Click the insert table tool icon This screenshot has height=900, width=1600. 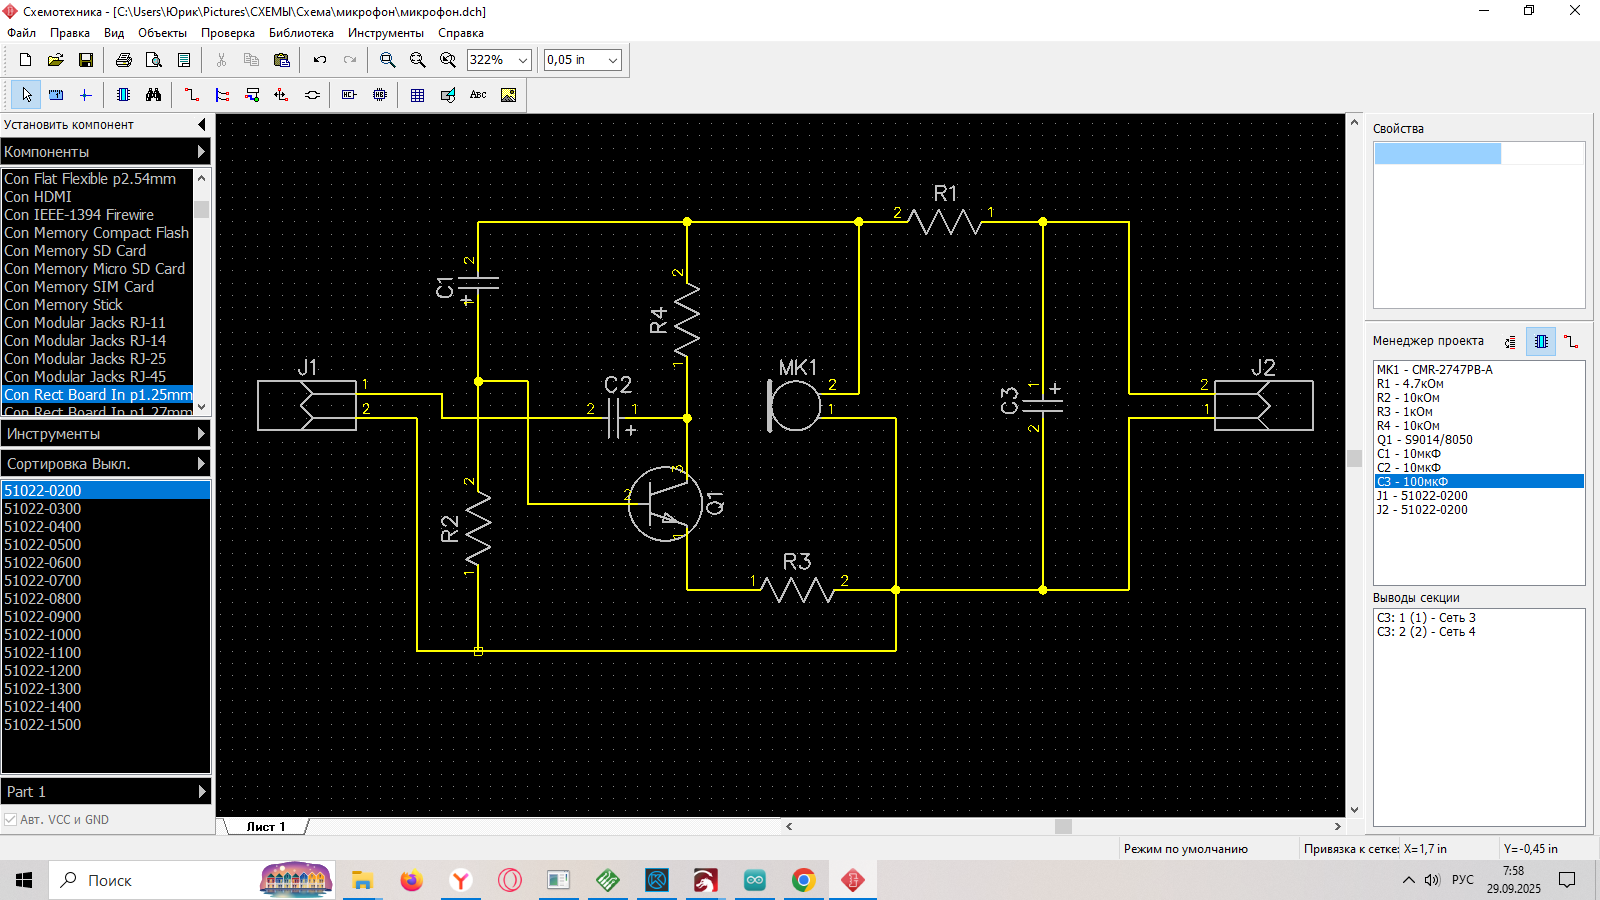click(417, 95)
